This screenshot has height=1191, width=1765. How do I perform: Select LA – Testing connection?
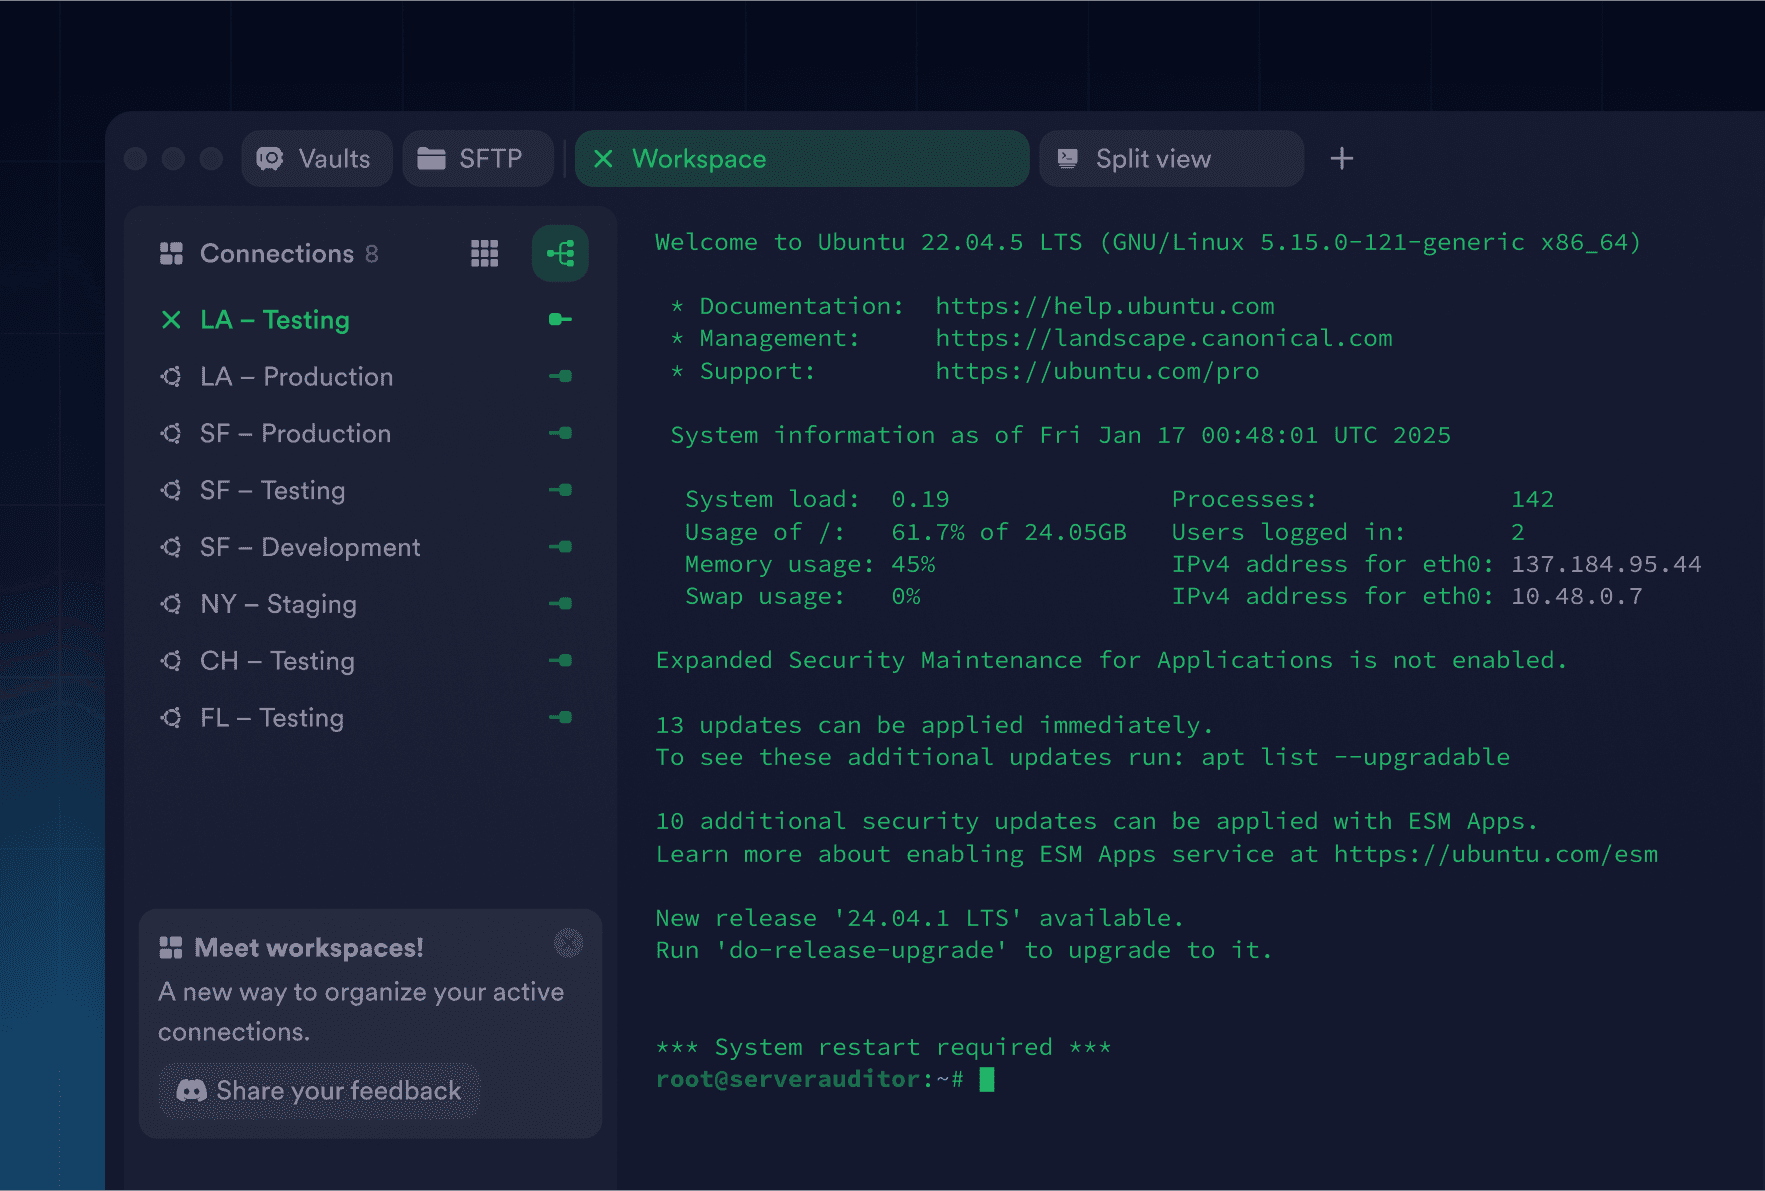[275, 320]
